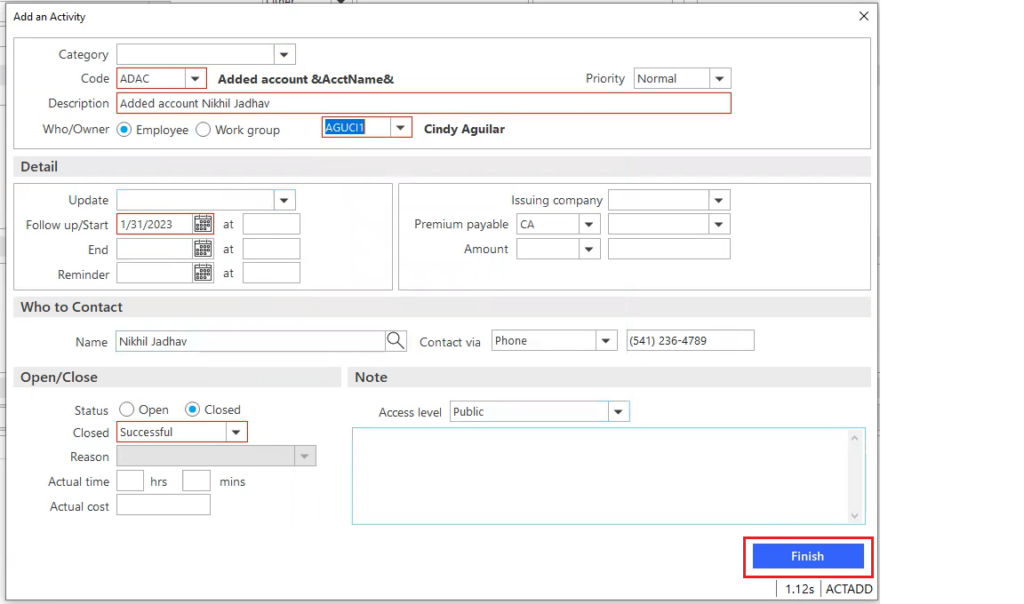Open the Reminder date calendar picker
1024x604 pixels.
[x=202, y=273]
